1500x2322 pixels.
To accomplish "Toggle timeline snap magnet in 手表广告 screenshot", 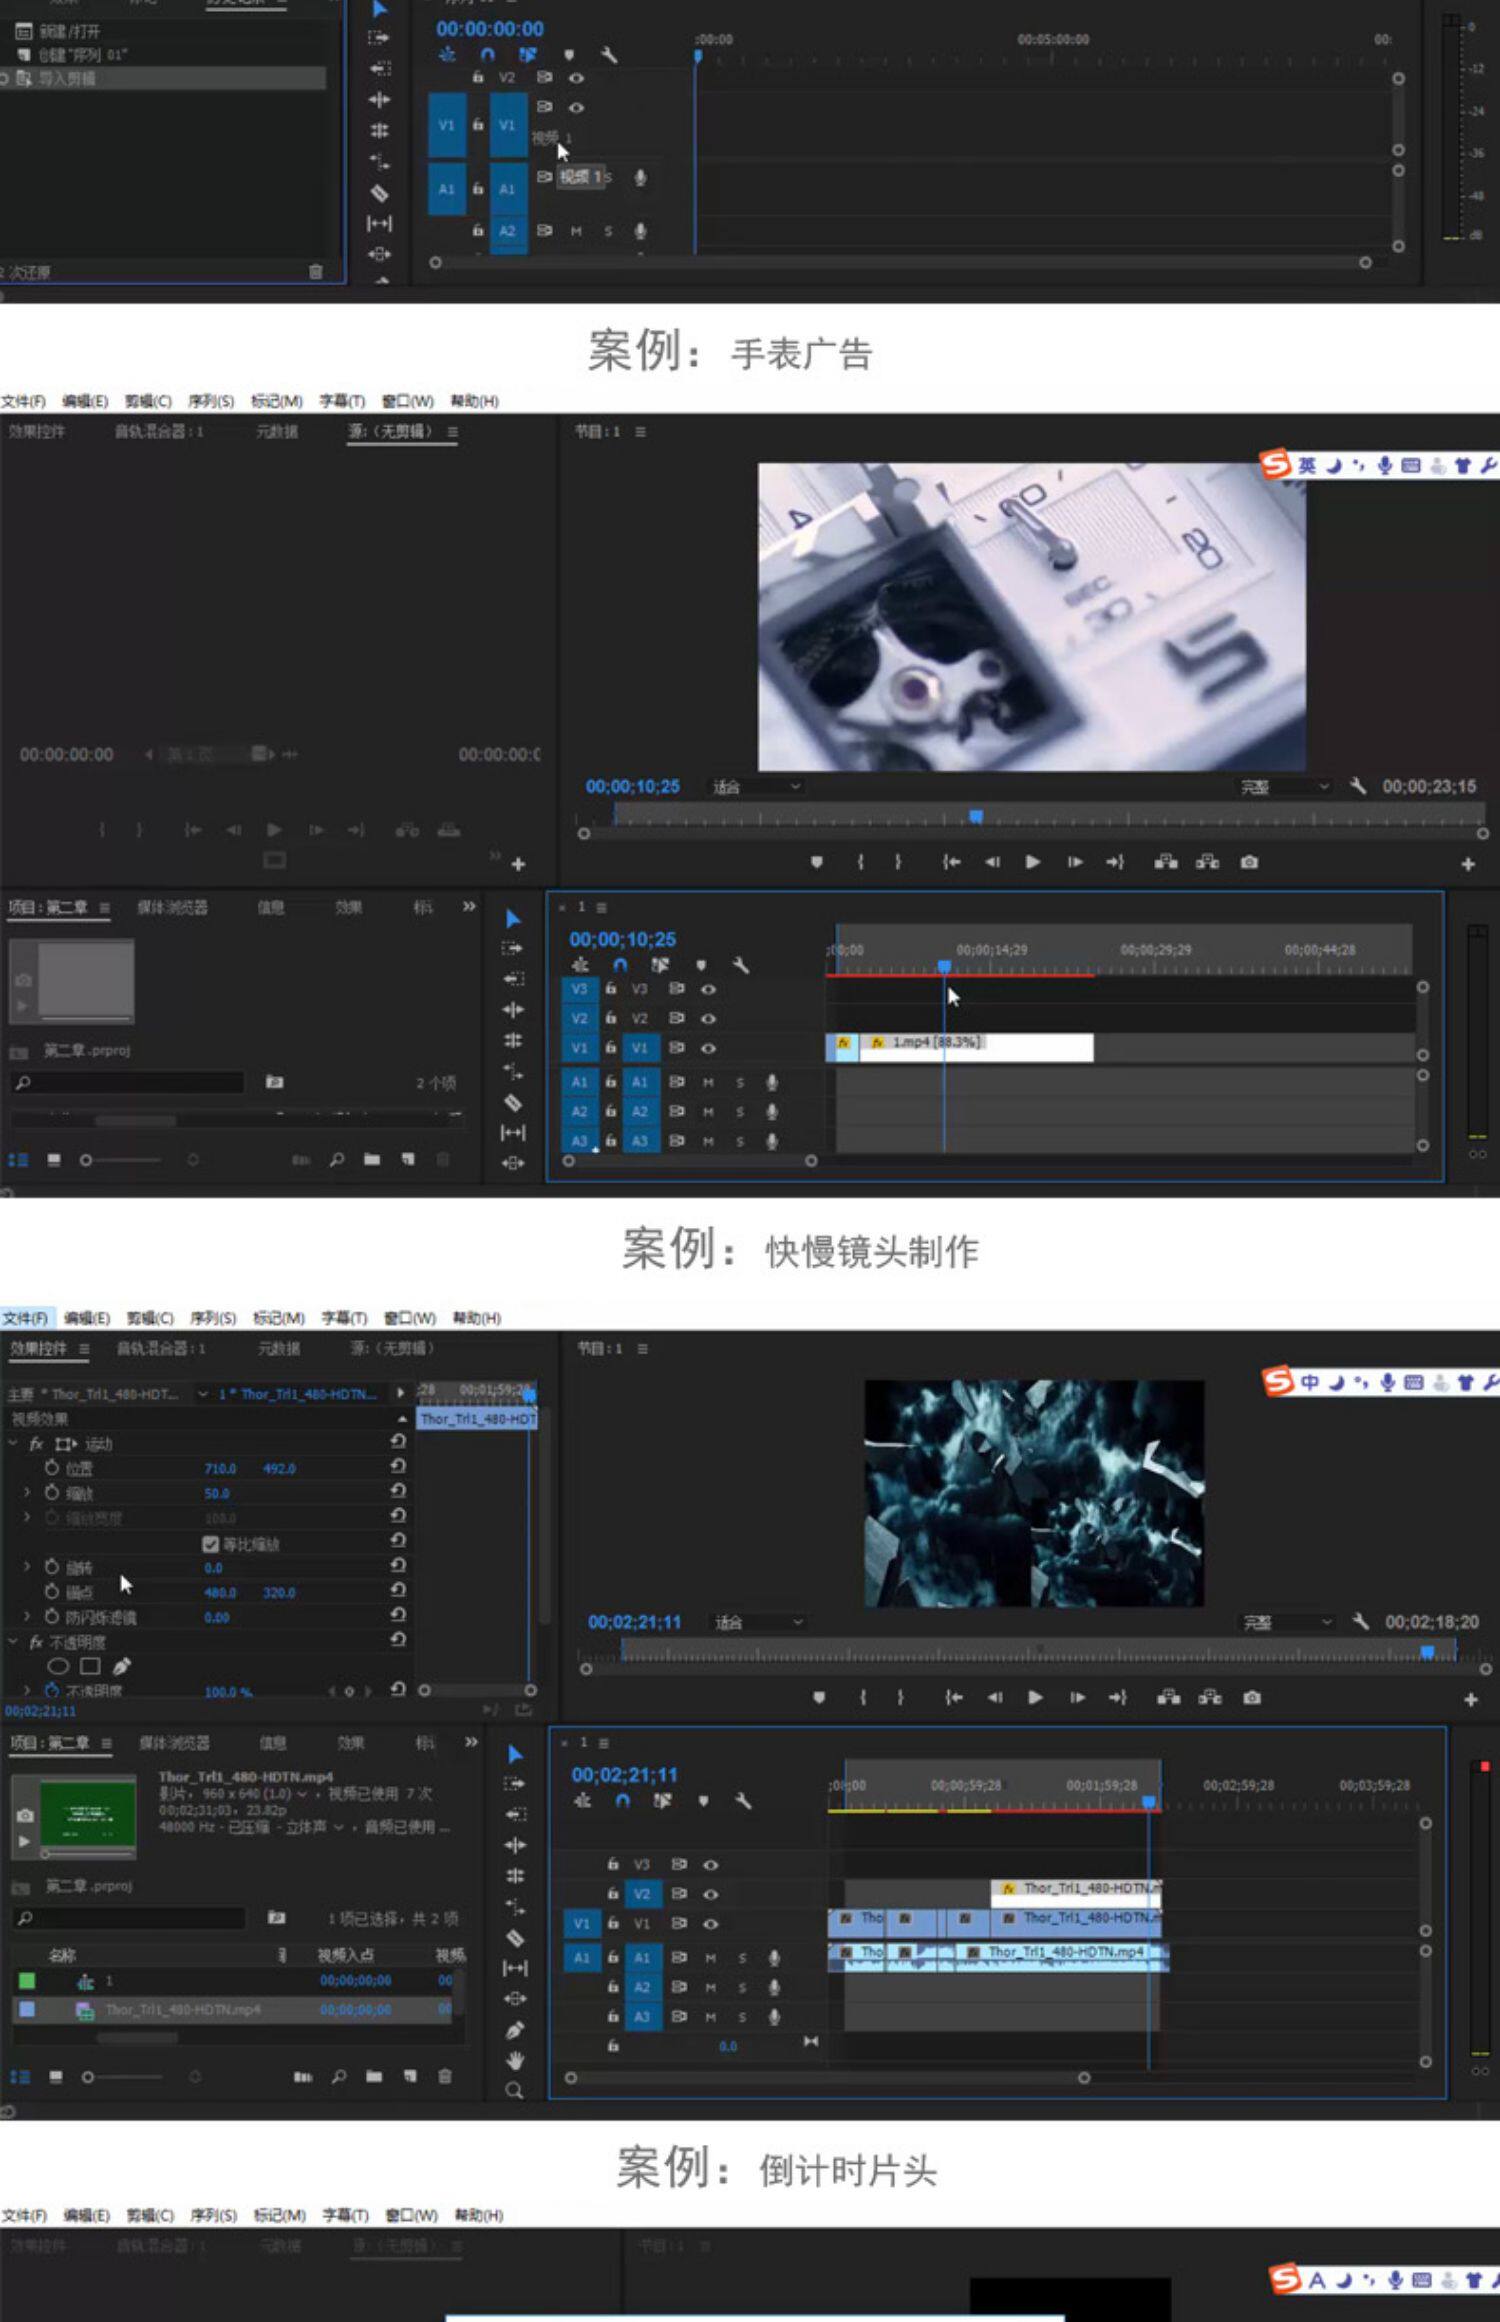I will [x=620, y=965].
